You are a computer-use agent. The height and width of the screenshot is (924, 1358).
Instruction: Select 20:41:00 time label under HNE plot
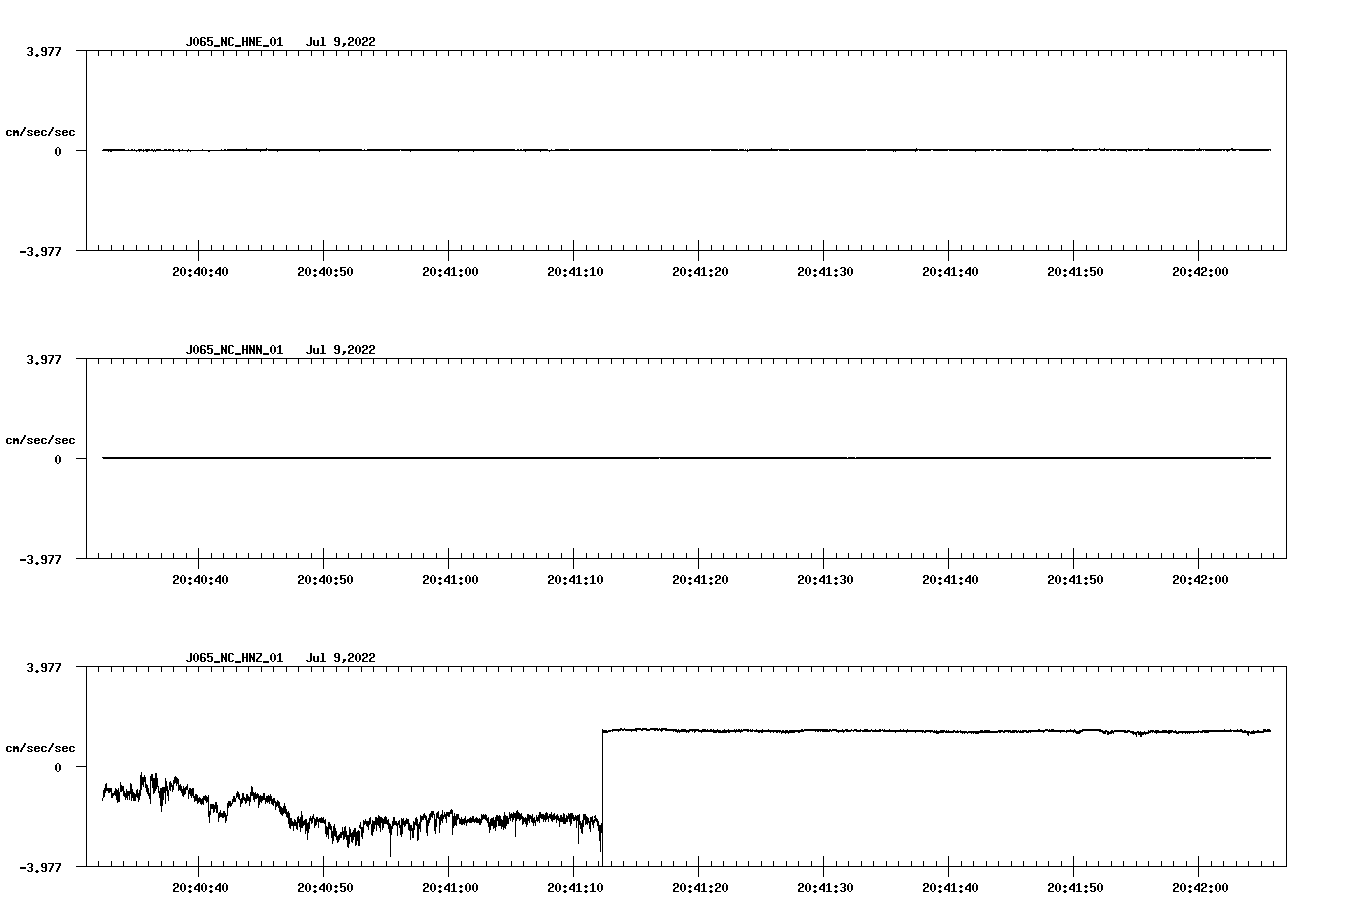pos(450,271)
